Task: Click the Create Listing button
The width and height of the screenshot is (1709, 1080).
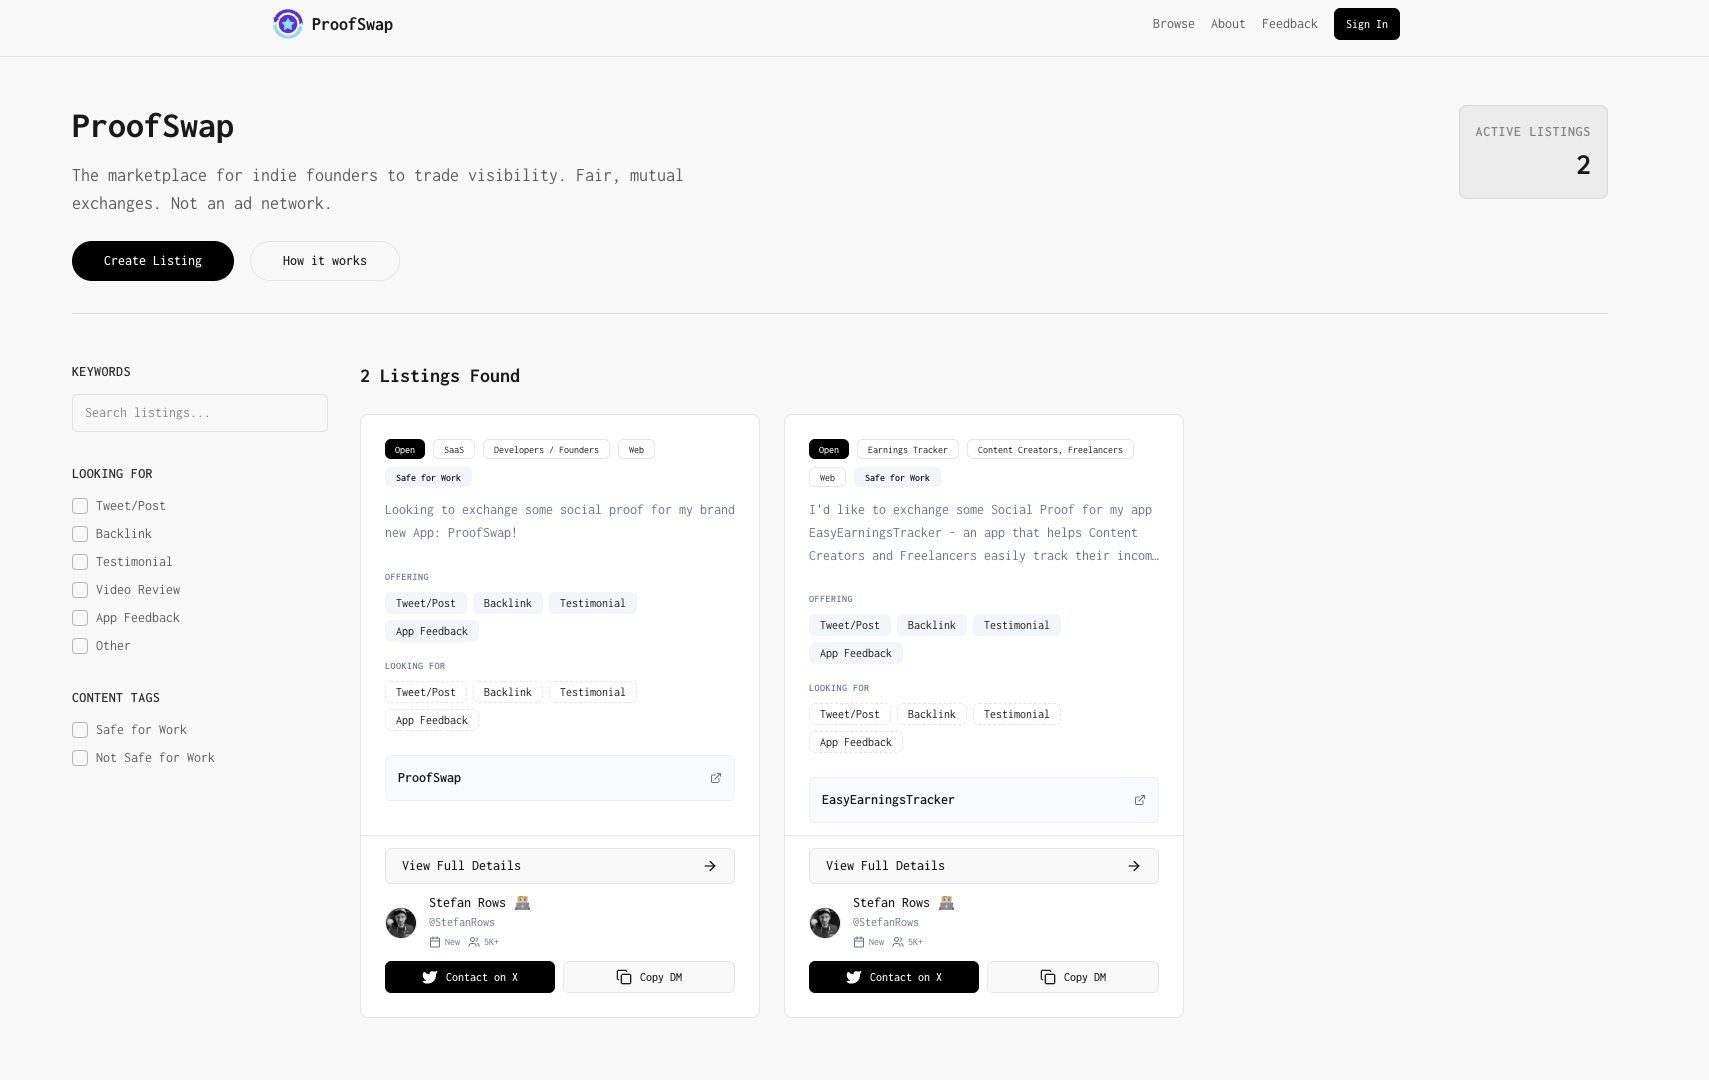Action: (152, 261)
